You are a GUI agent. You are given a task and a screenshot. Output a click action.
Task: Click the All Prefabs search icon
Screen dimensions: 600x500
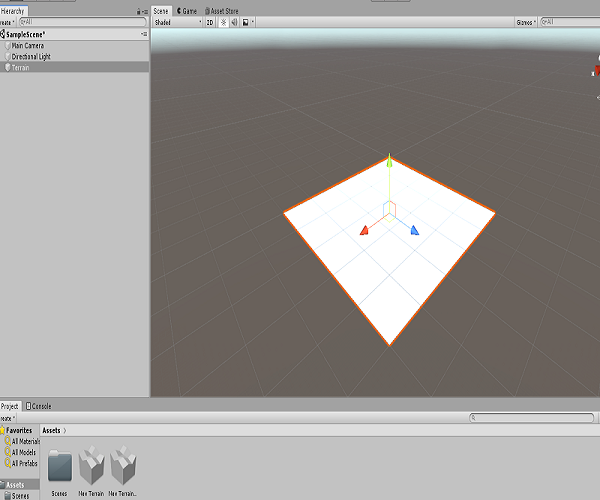pyautogui.click(x=8, y=464)
